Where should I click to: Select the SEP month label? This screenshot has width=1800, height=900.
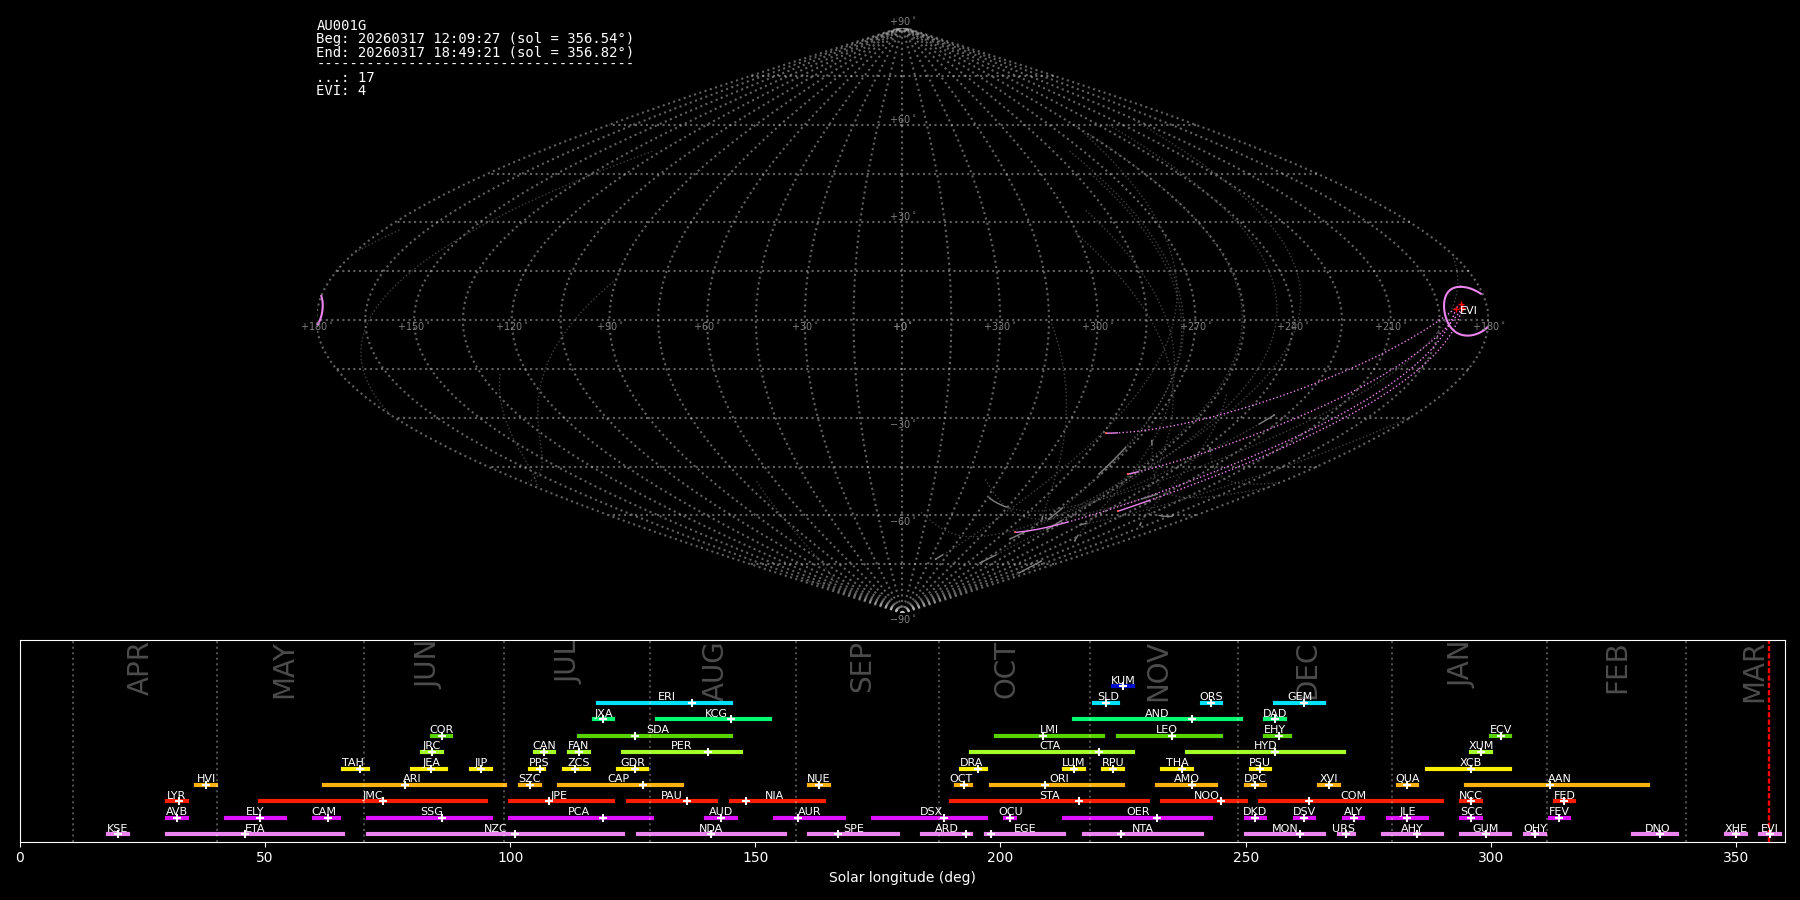[x=860, y=668]
